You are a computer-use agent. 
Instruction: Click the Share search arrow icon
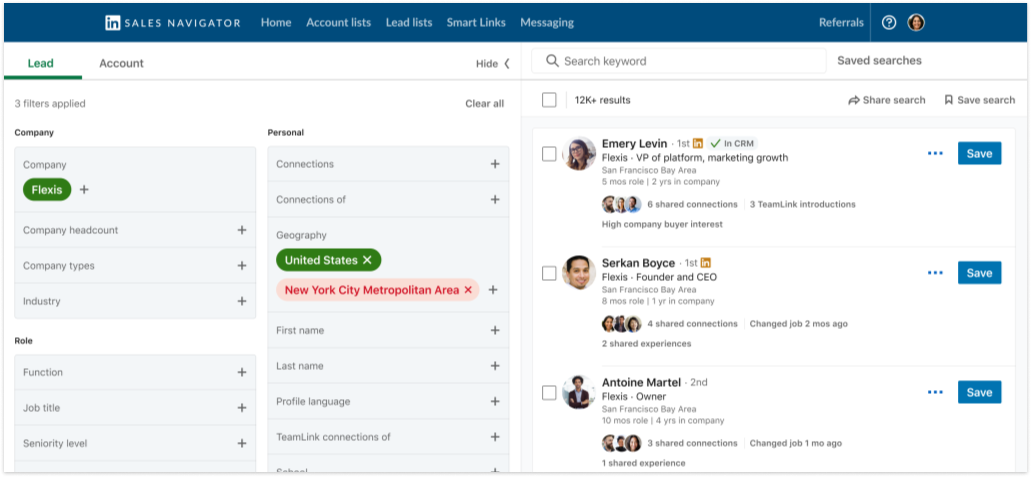coord(854,100)
